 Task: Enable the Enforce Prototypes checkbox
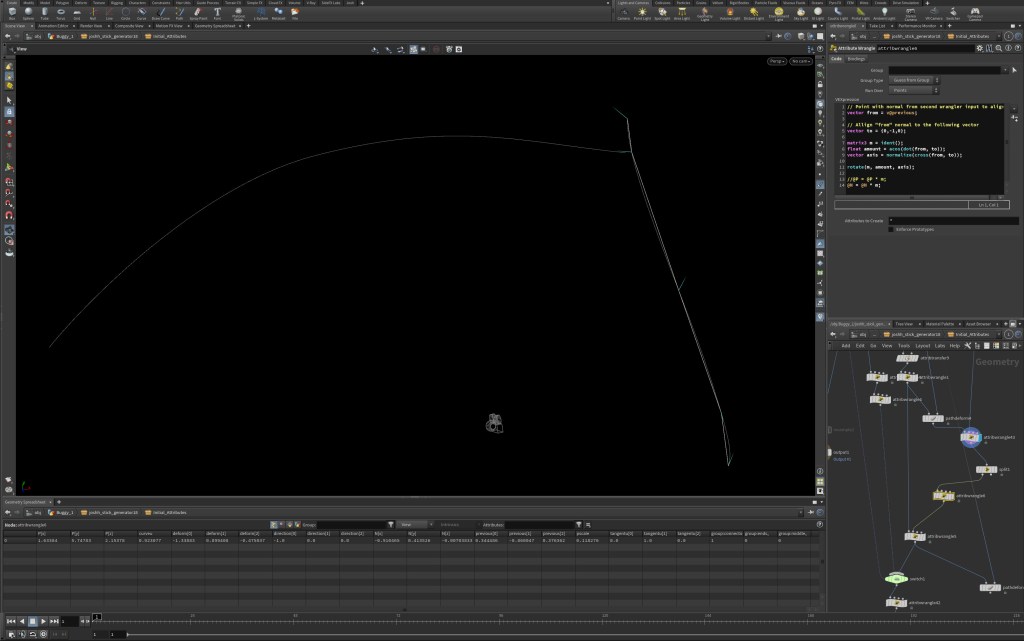pyautogui.click(x=891, y=229)
